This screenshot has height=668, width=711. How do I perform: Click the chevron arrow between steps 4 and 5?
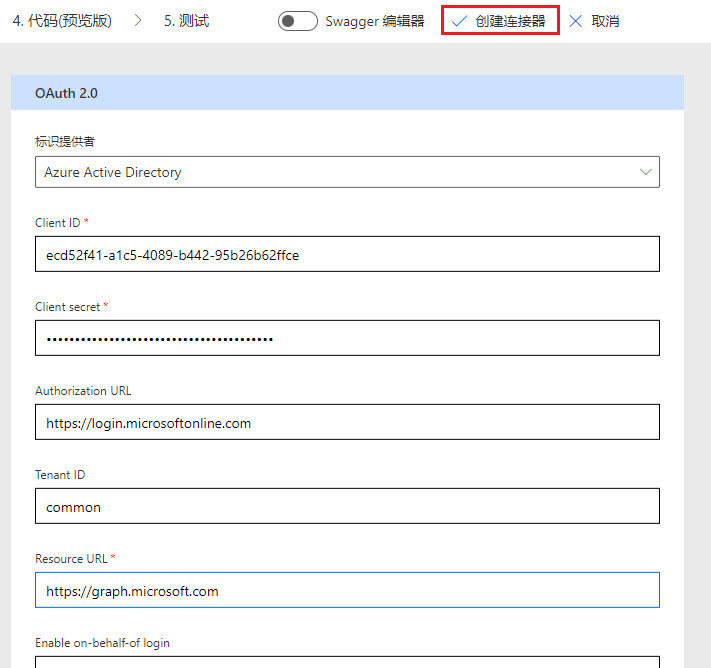138,20
